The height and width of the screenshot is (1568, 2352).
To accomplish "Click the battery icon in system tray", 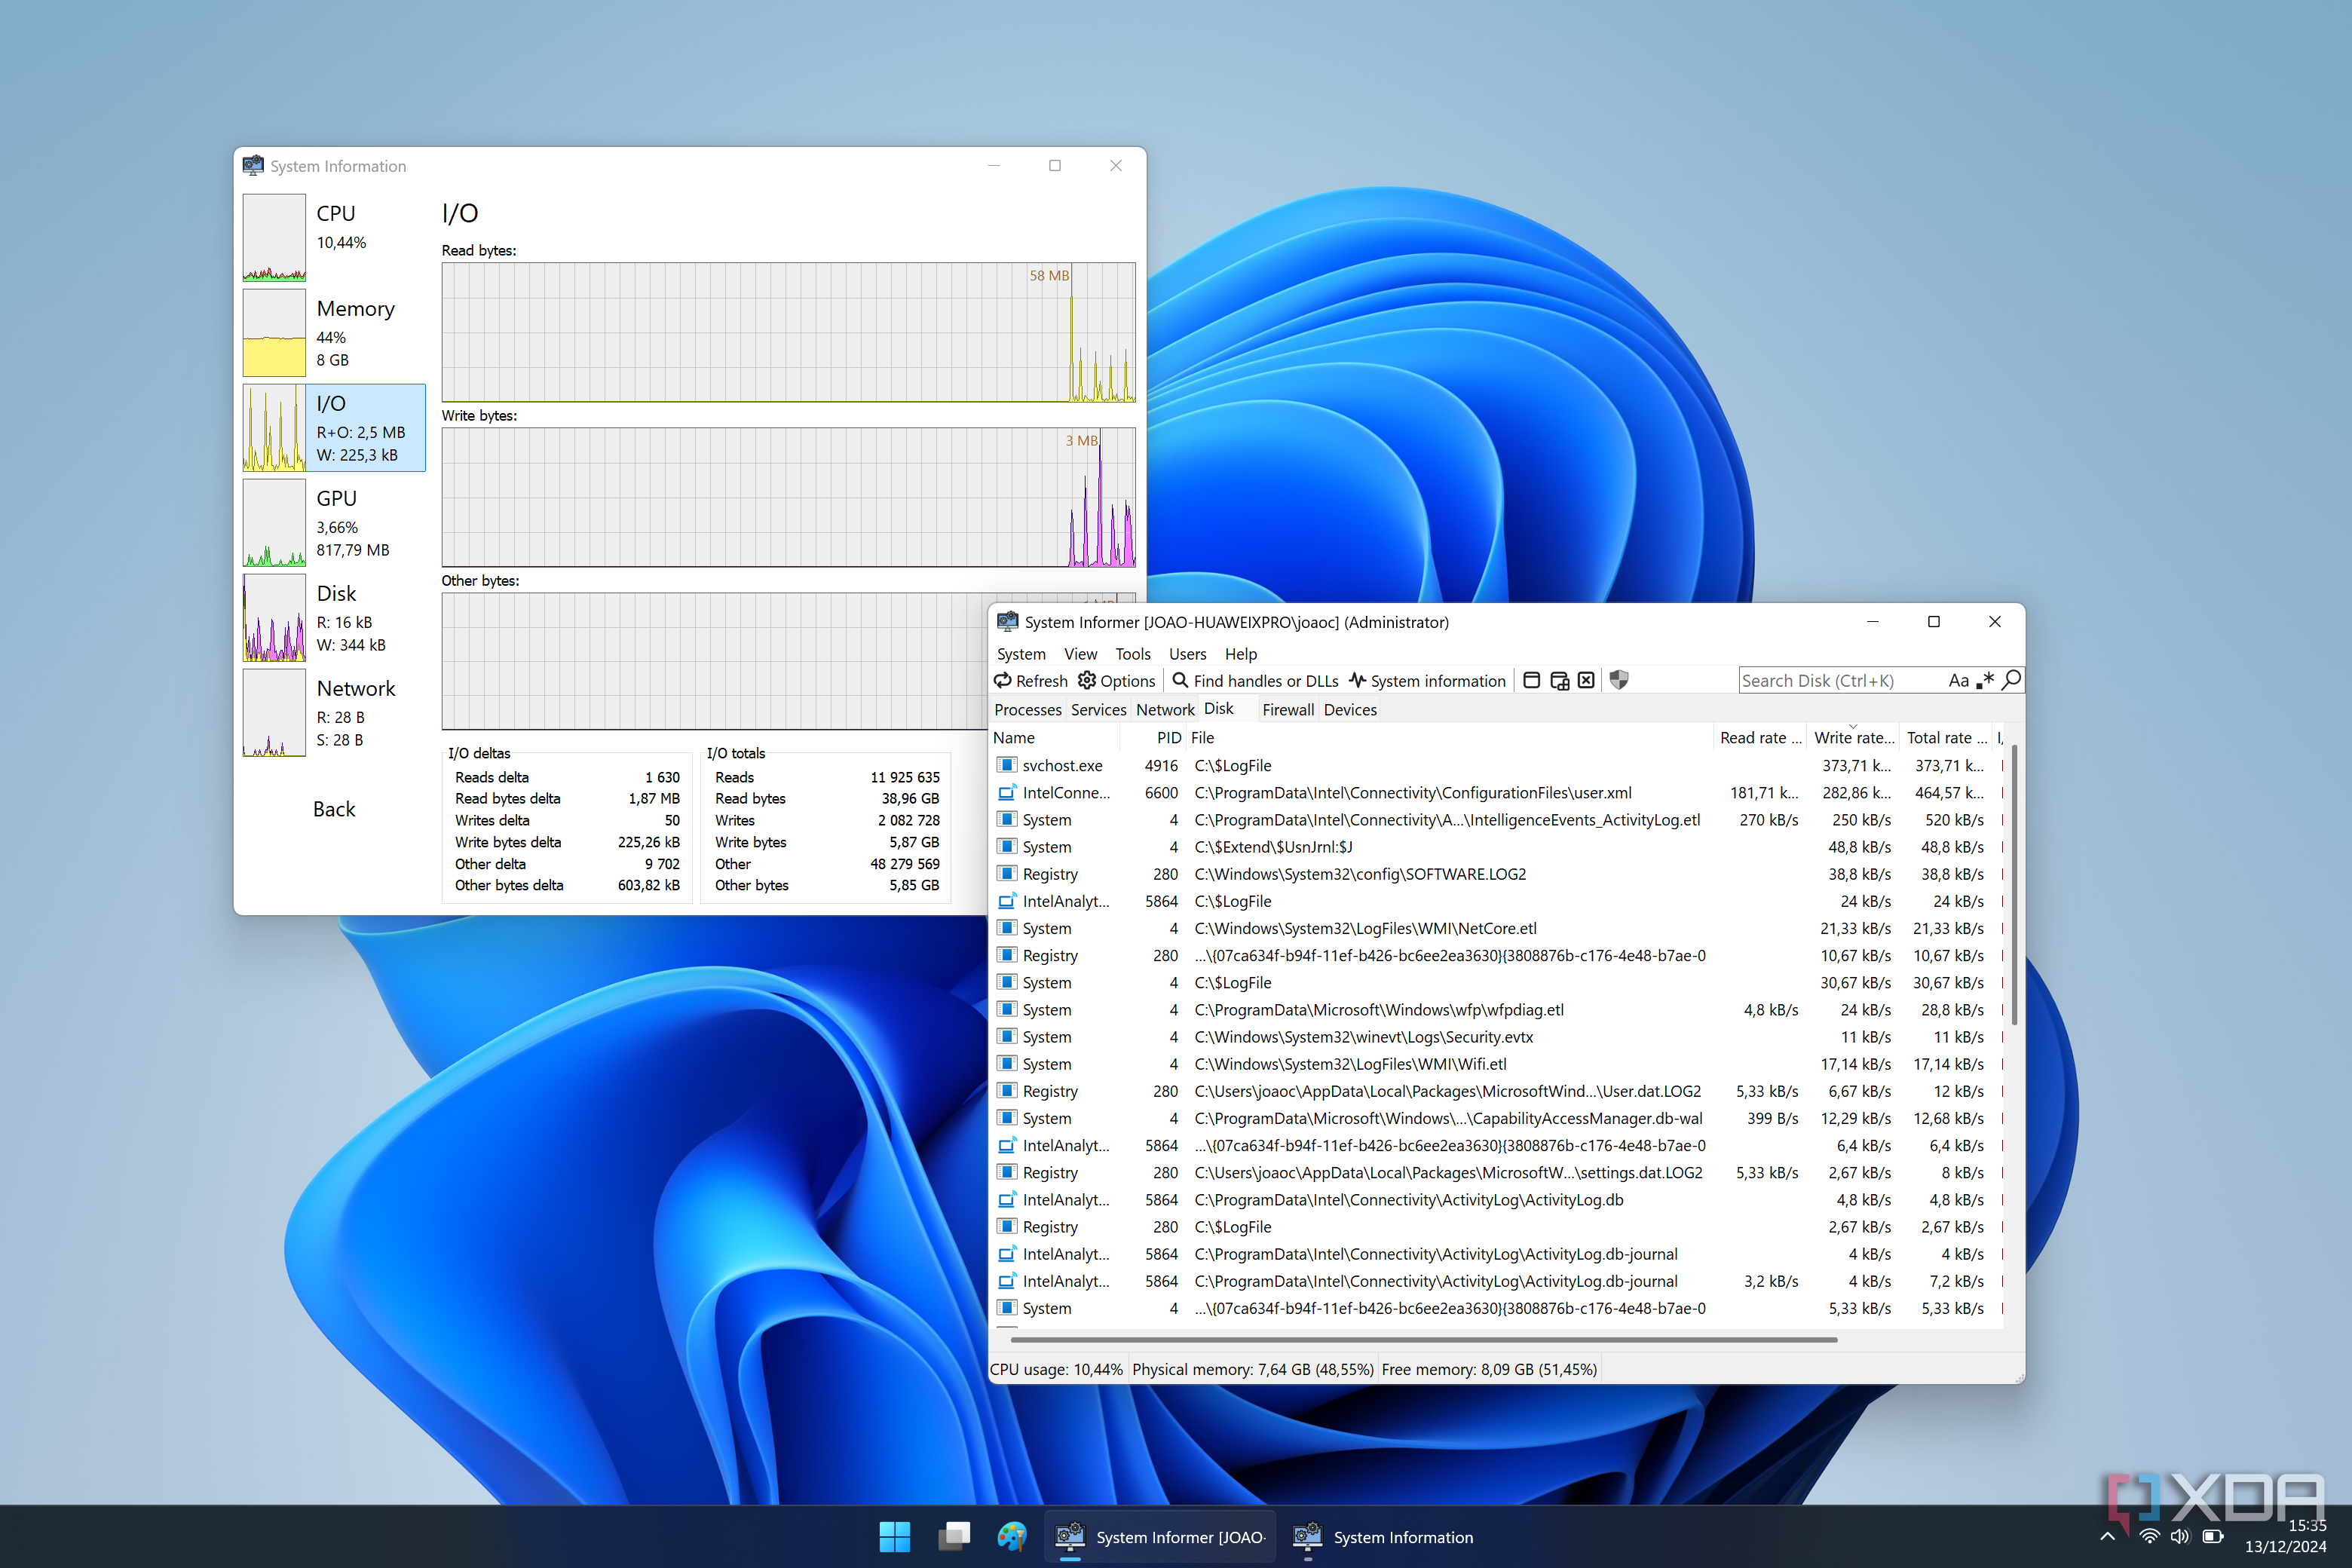I will (2213, 1536).
